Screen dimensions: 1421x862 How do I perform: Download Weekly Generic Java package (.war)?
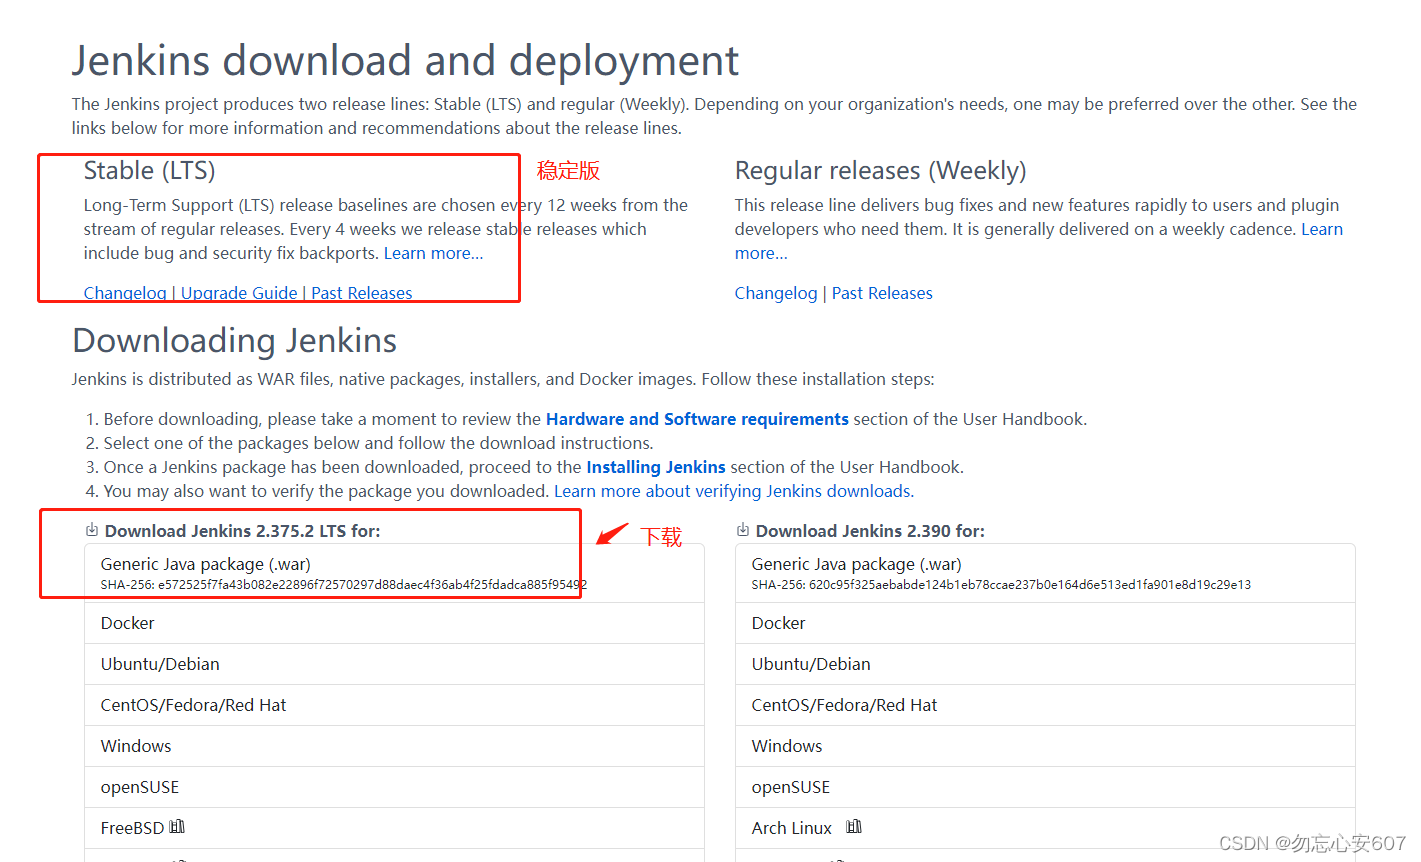(x=1045, y=573)
